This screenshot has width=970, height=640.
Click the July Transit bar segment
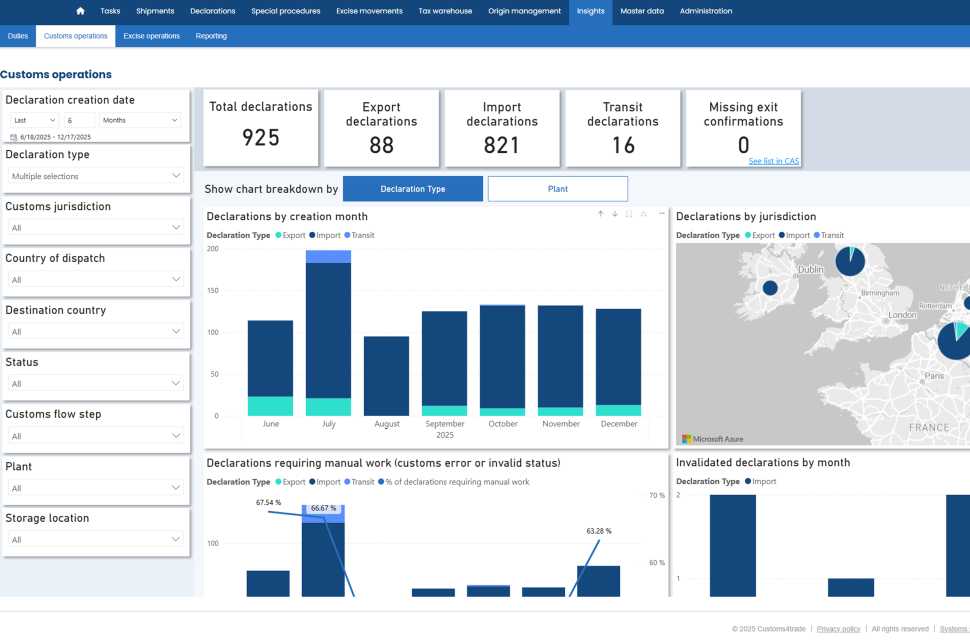[328, 257]
